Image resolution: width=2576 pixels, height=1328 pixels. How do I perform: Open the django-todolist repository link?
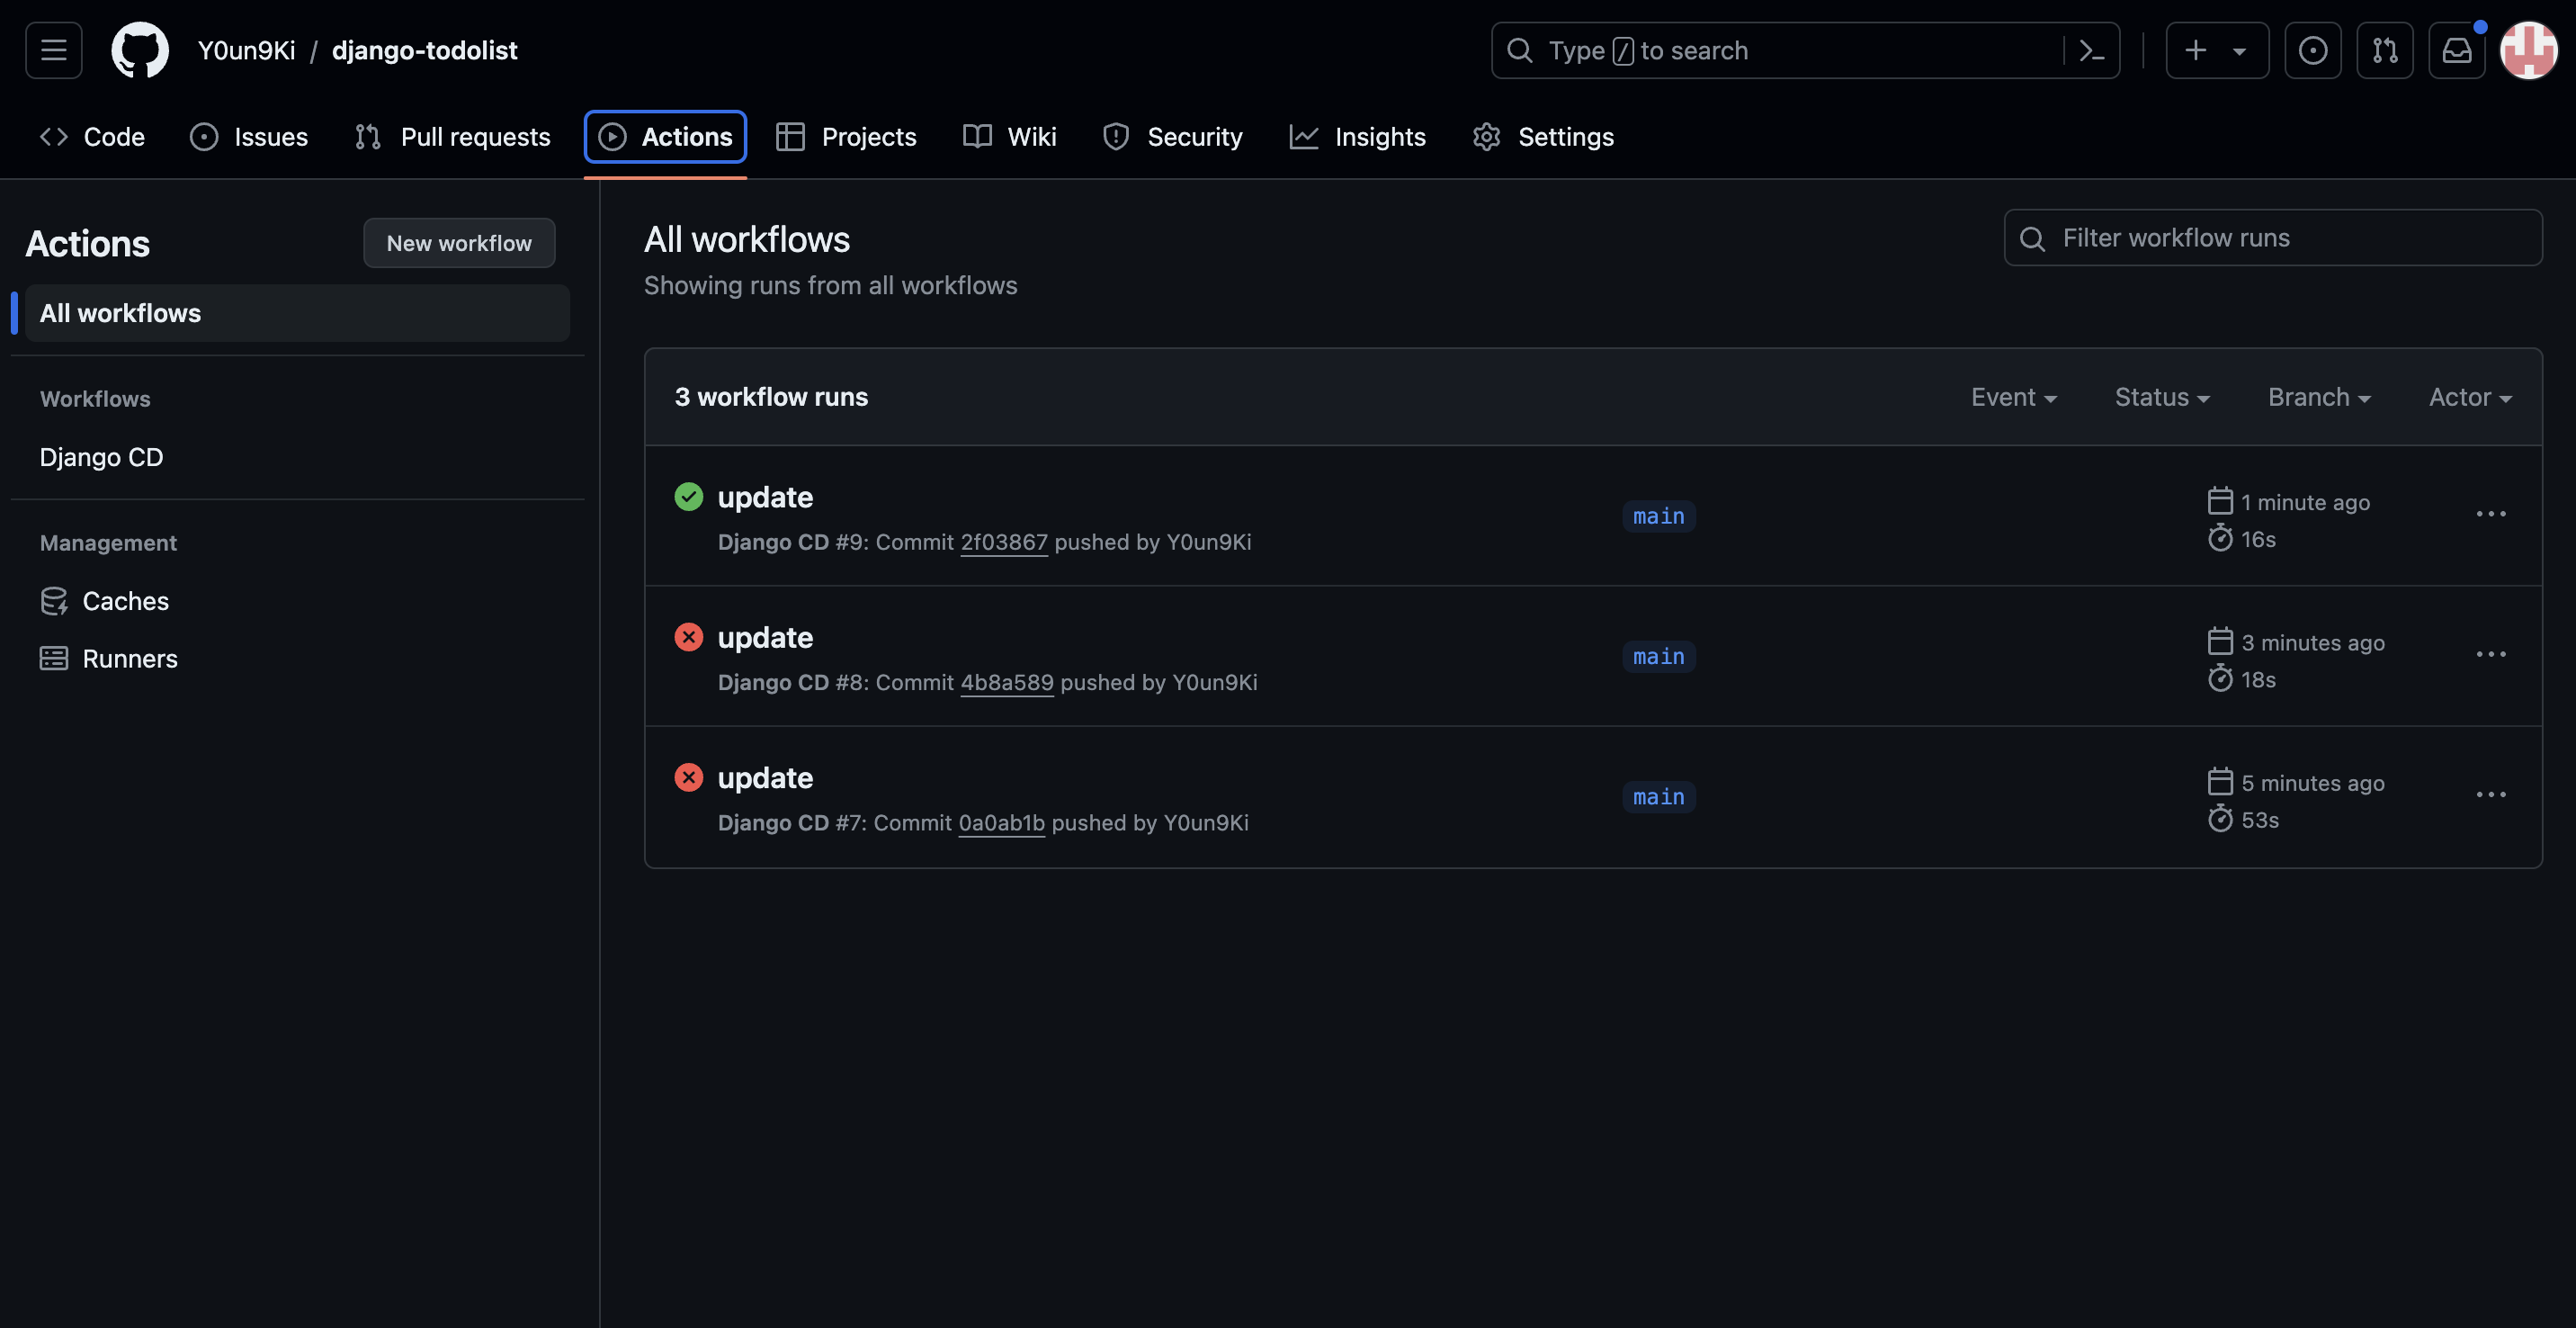pyautogui.click(x=424, y=50)
